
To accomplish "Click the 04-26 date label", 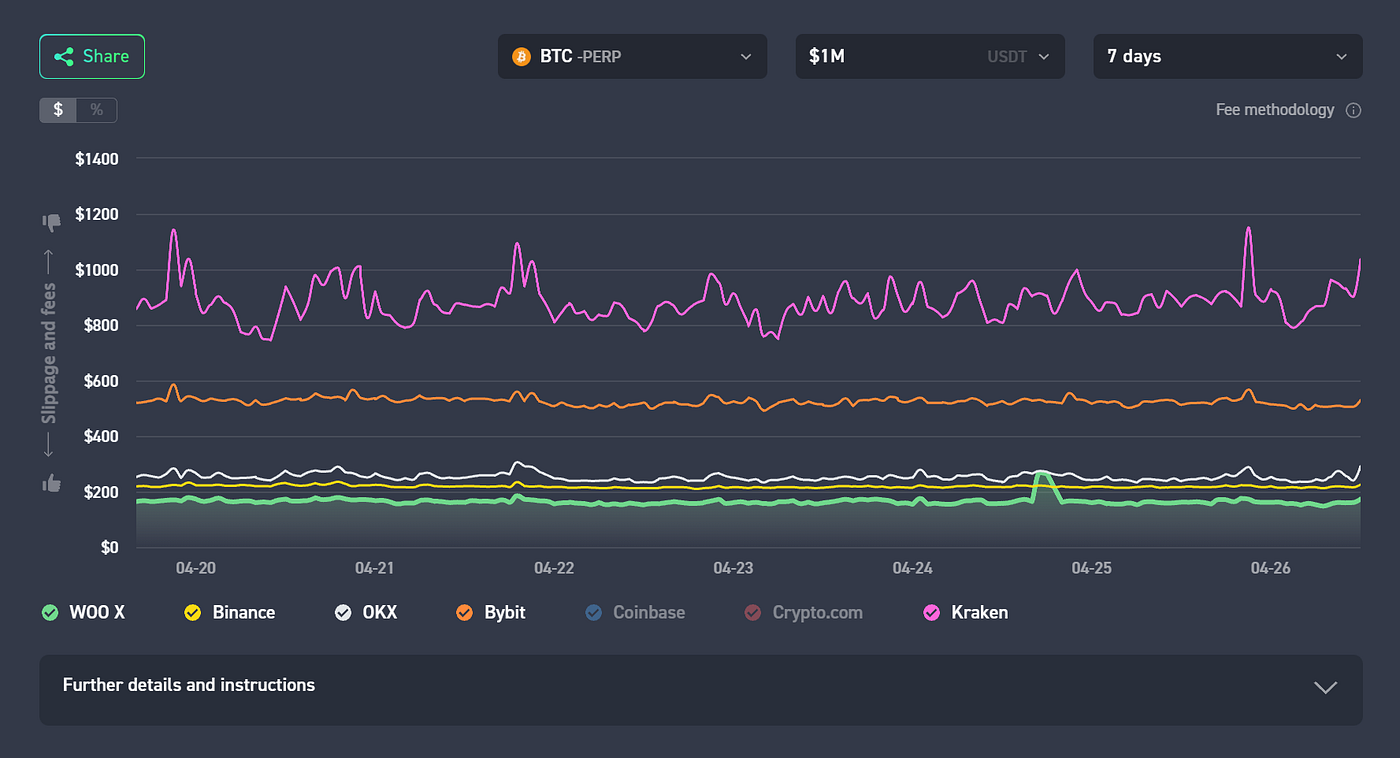I will point(1271,568).
